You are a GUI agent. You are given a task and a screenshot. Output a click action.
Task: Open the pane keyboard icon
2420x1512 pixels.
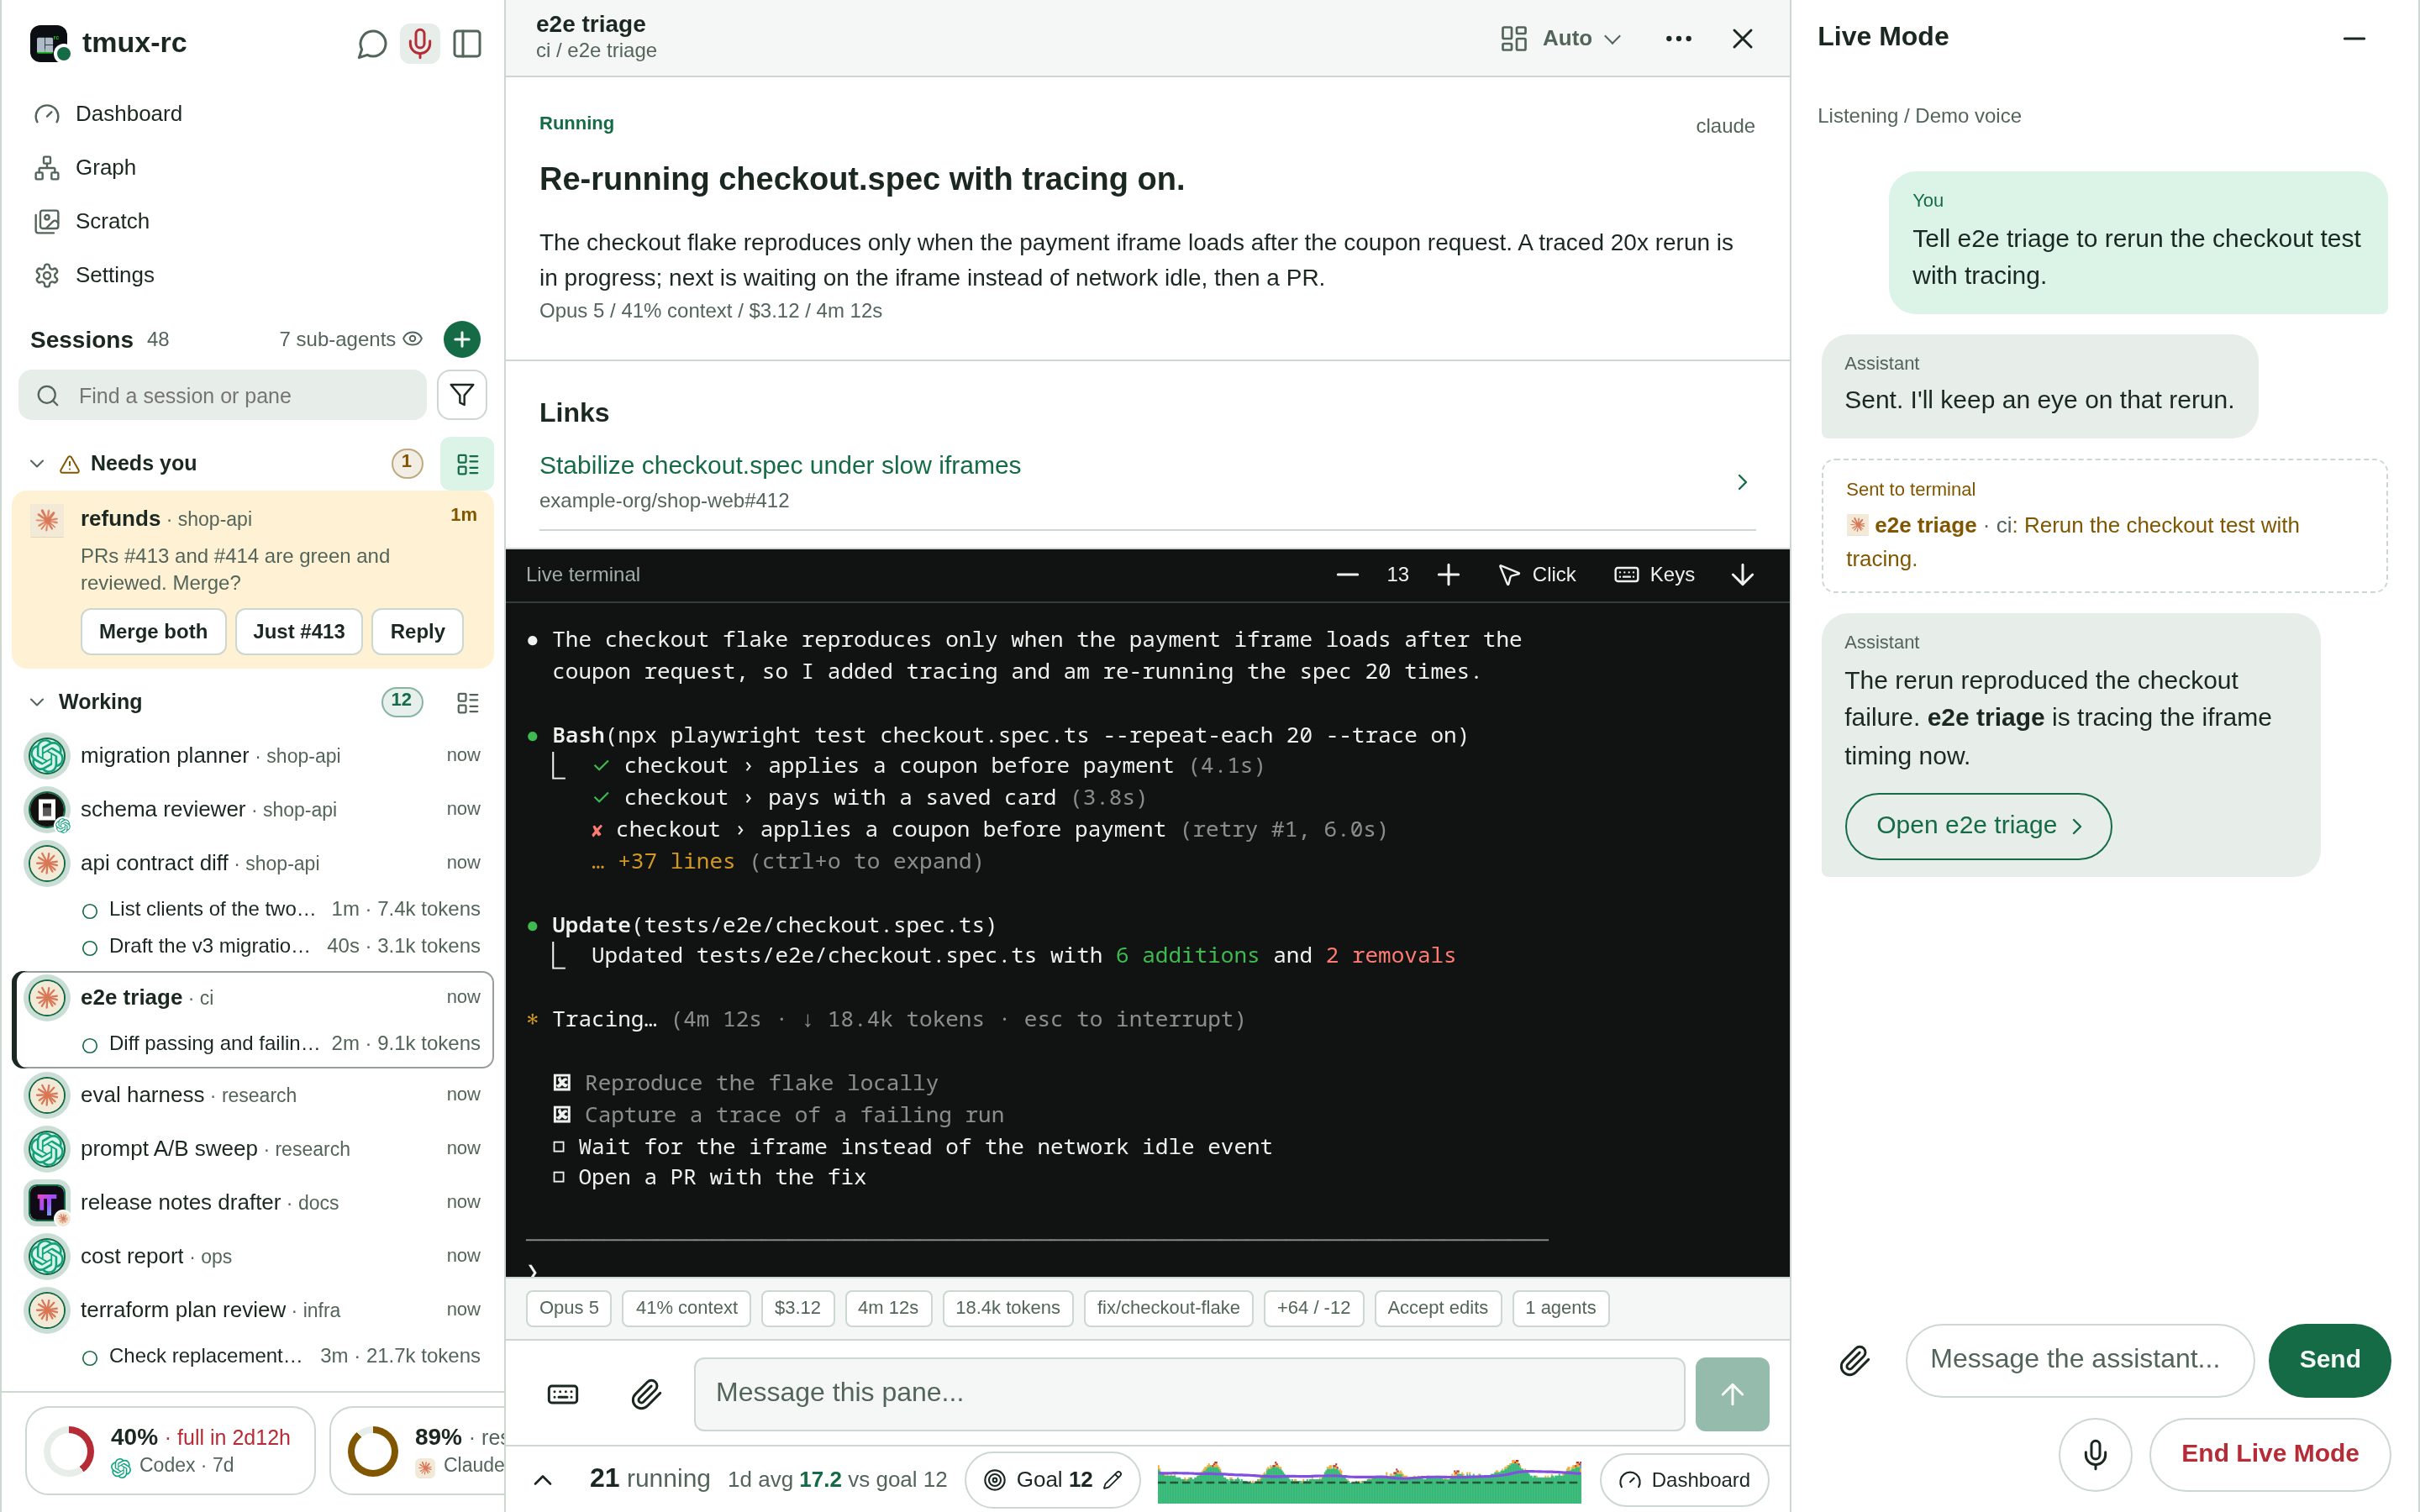coord(563,1394)
